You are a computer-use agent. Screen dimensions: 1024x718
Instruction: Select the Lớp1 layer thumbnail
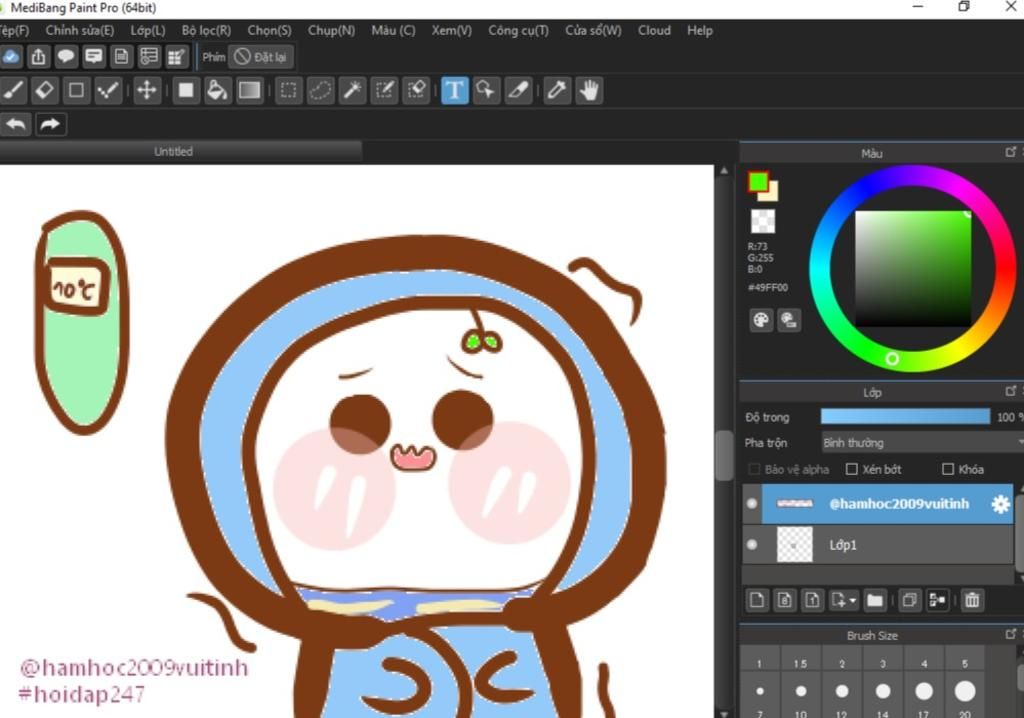pyautogui.click(x=795, y=544)
